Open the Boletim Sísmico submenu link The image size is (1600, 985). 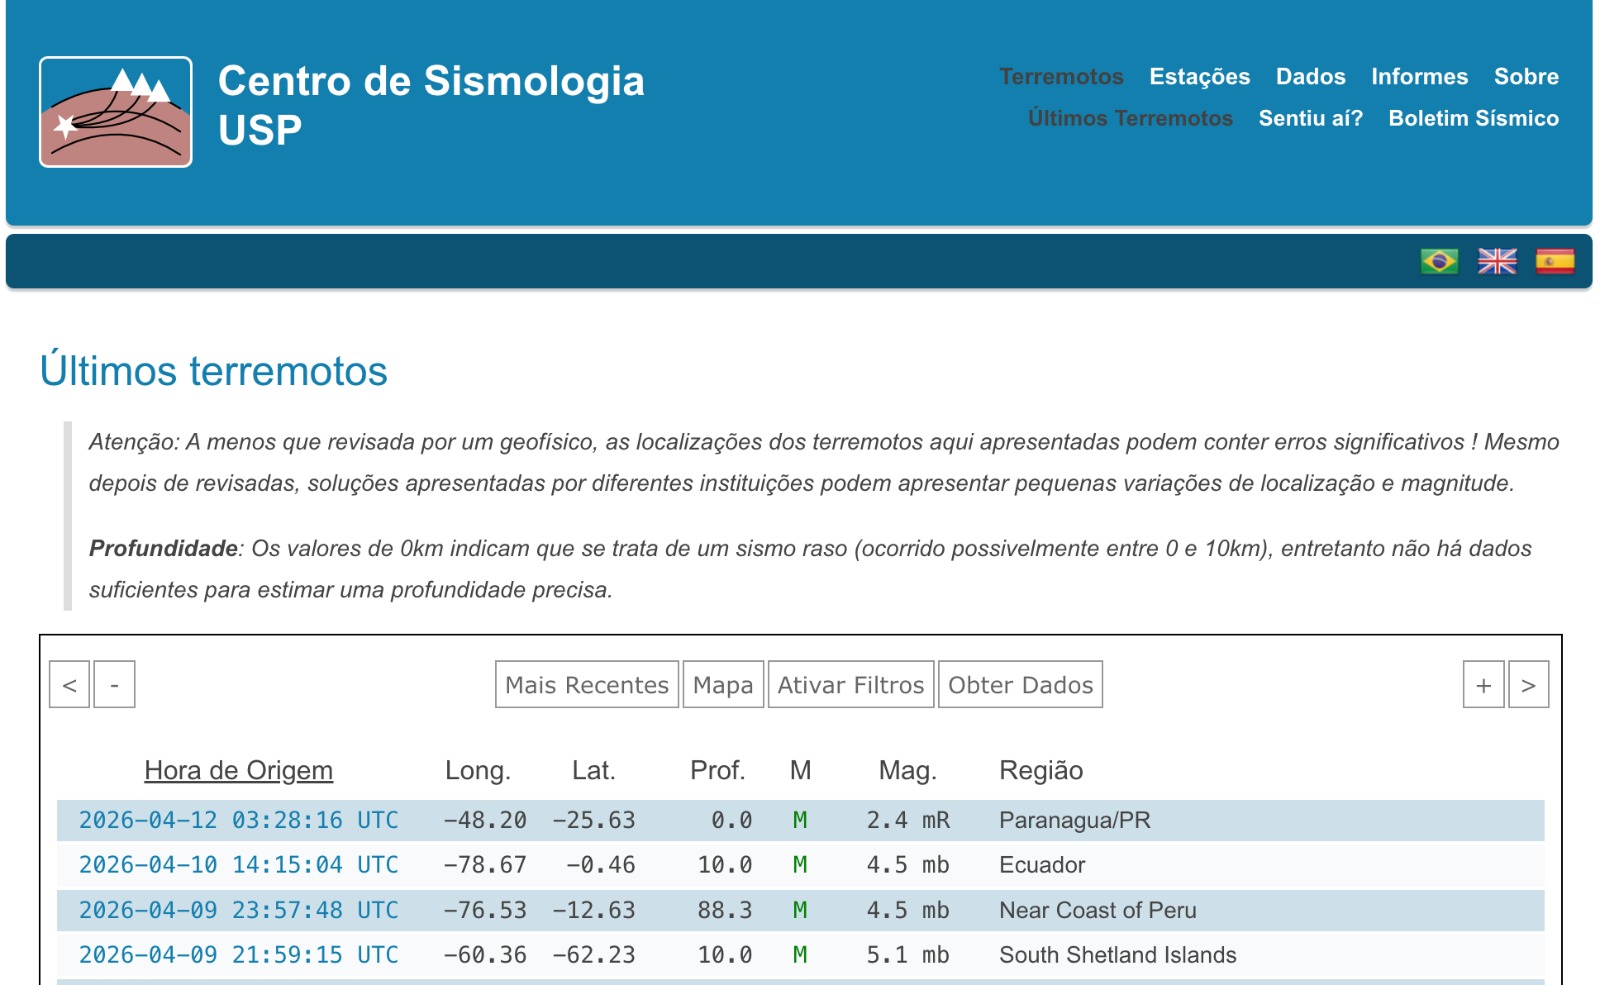tap(1473, 118)
